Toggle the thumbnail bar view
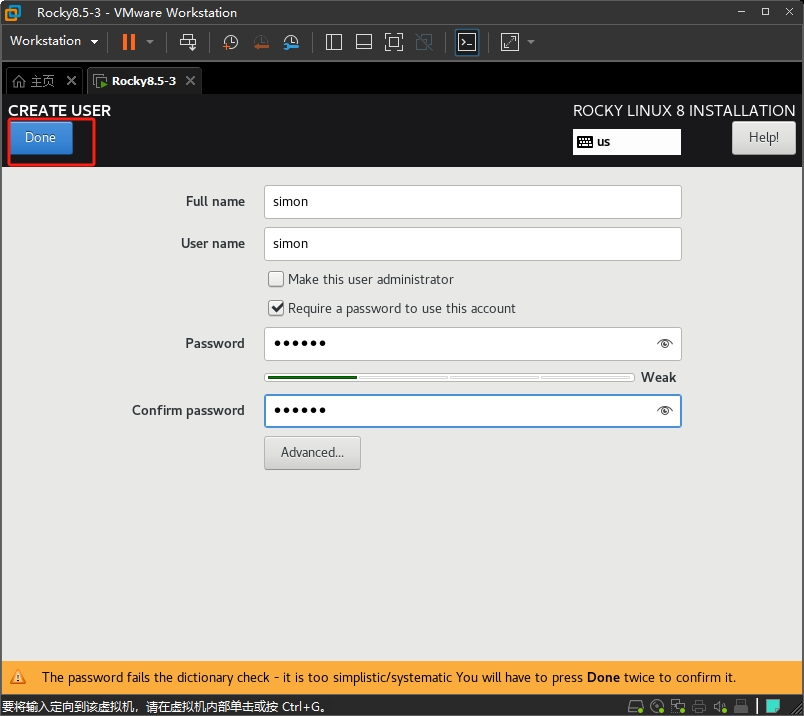 pos(364,42)
